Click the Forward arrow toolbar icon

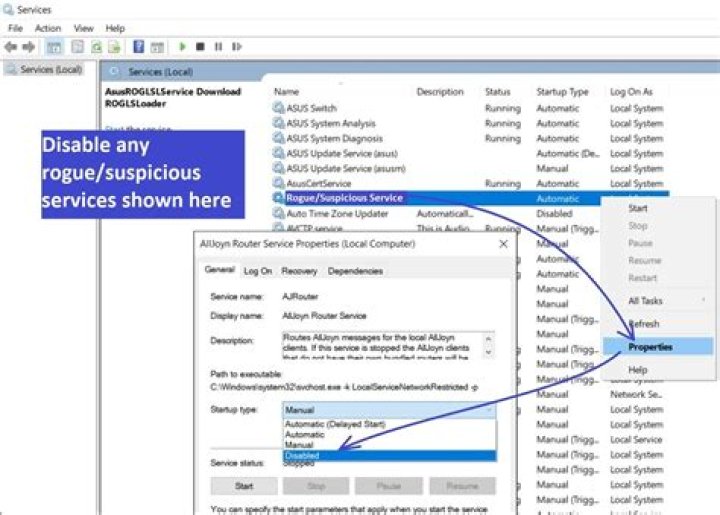28,47
